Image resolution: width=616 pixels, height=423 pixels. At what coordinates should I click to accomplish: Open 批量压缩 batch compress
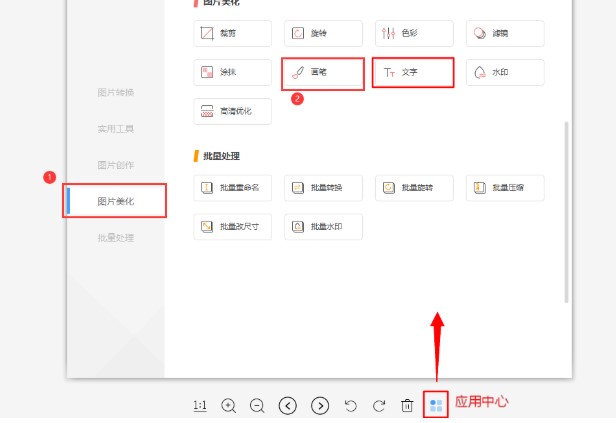(505, 188)
